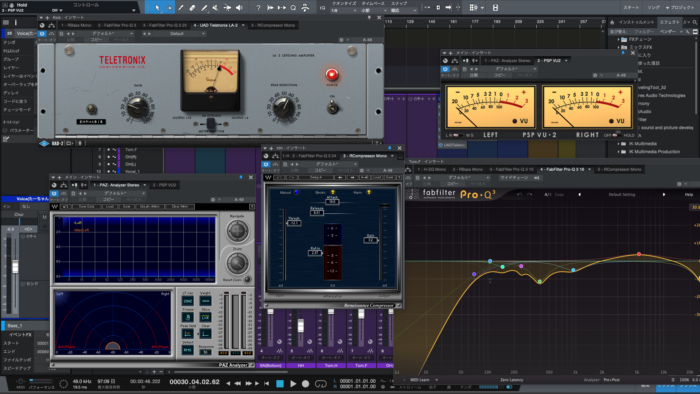Image resolution: width=700 pixels, height=394 pixels.
Task: Toggle power bypass in RCompressor window
Action: coord(266,164)
